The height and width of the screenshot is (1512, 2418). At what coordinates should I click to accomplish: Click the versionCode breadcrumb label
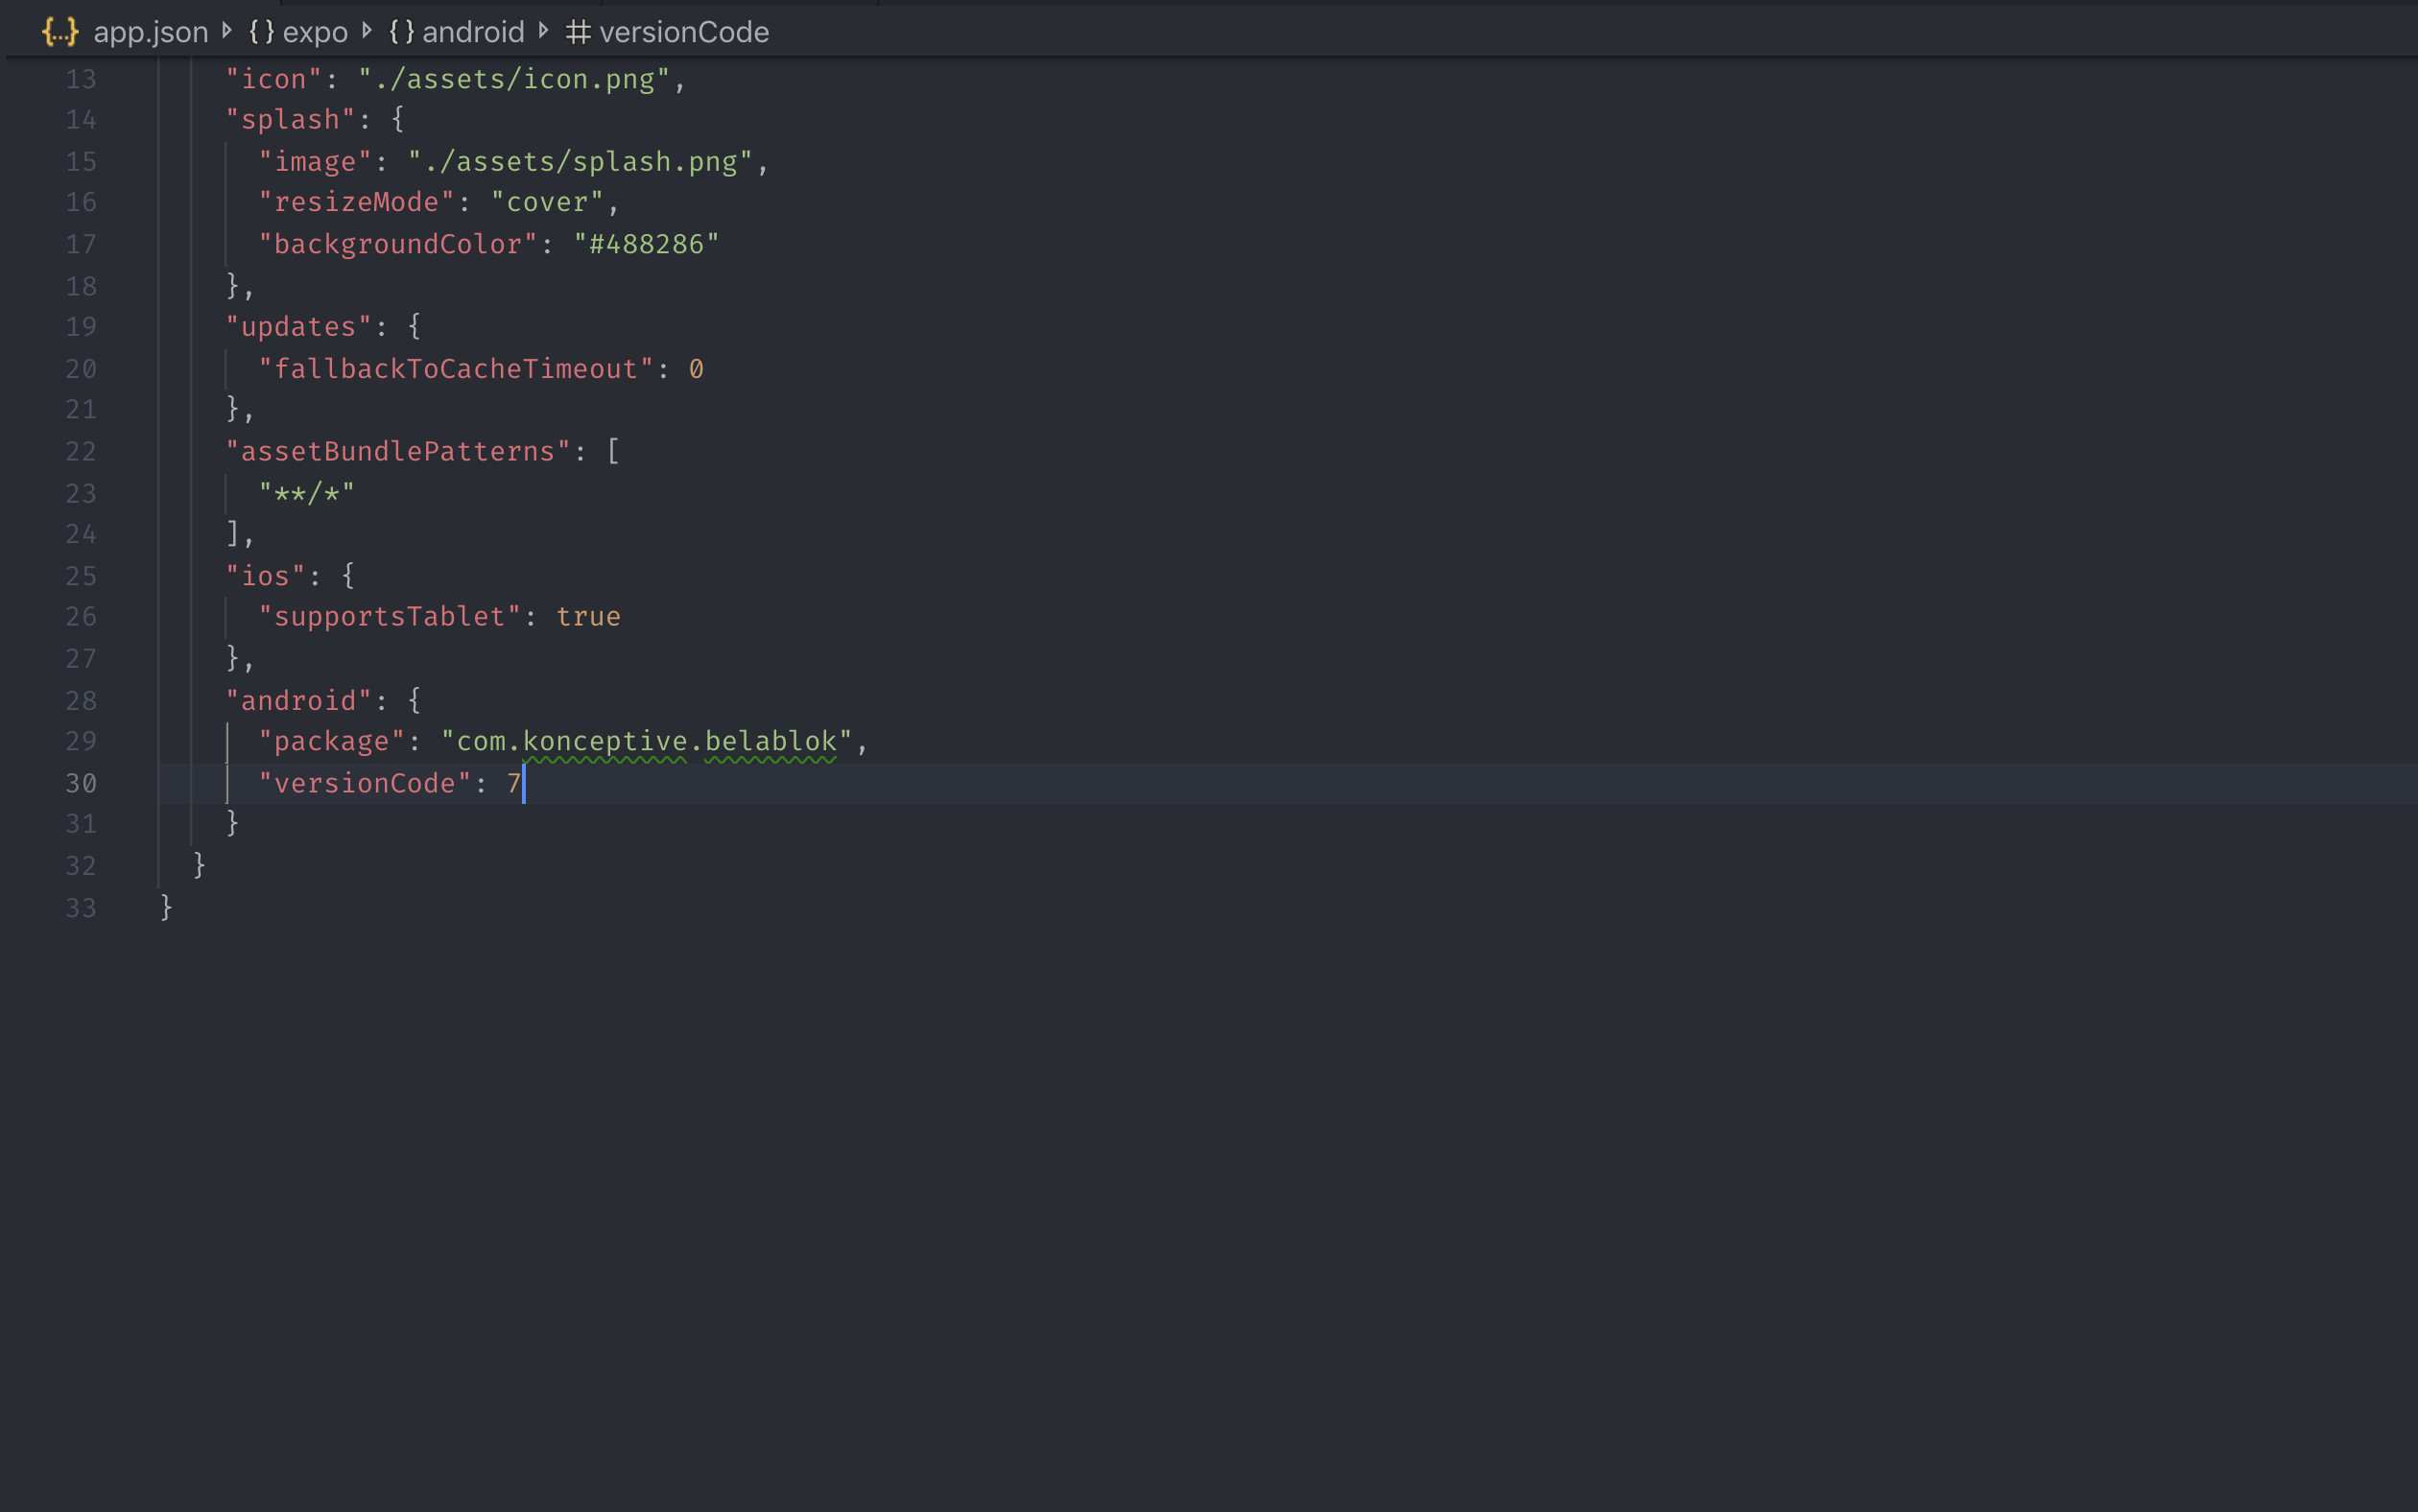(684, 31)
